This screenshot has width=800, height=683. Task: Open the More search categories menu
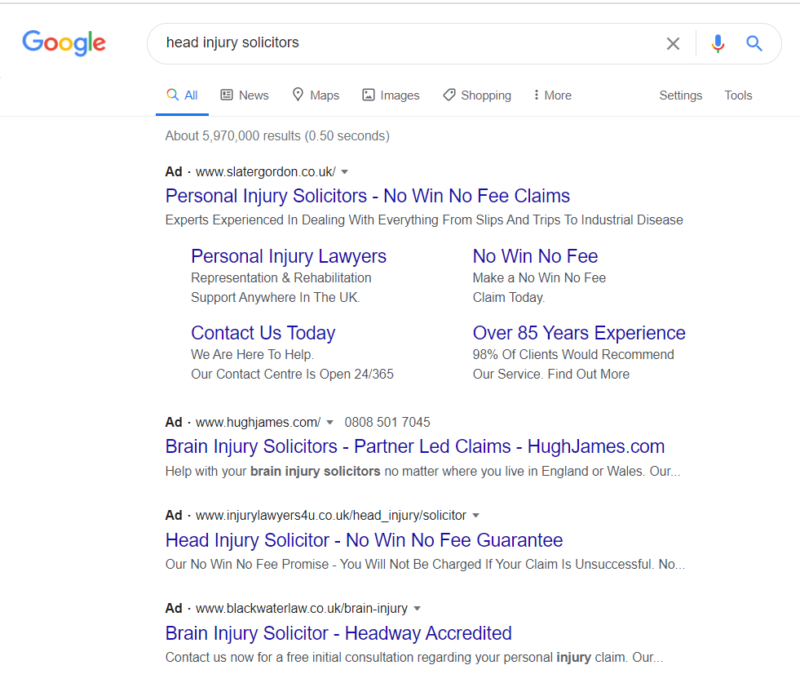pyautogui.click(x=552, y=95)
